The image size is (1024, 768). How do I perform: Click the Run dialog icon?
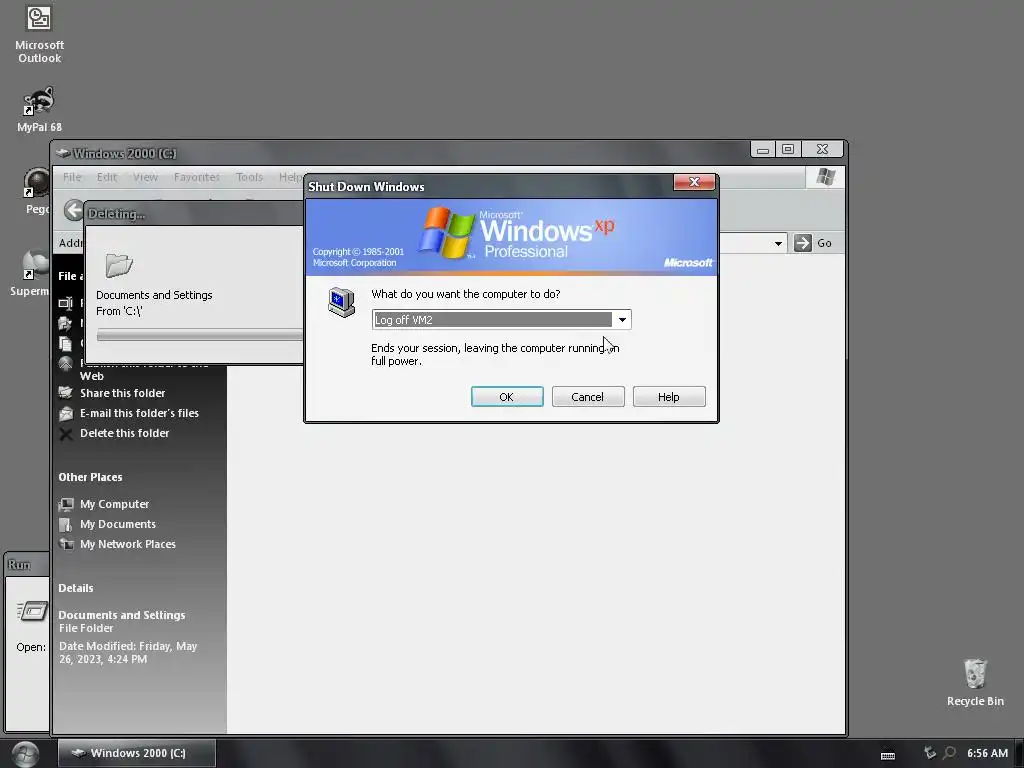click(x=32, y=612)
